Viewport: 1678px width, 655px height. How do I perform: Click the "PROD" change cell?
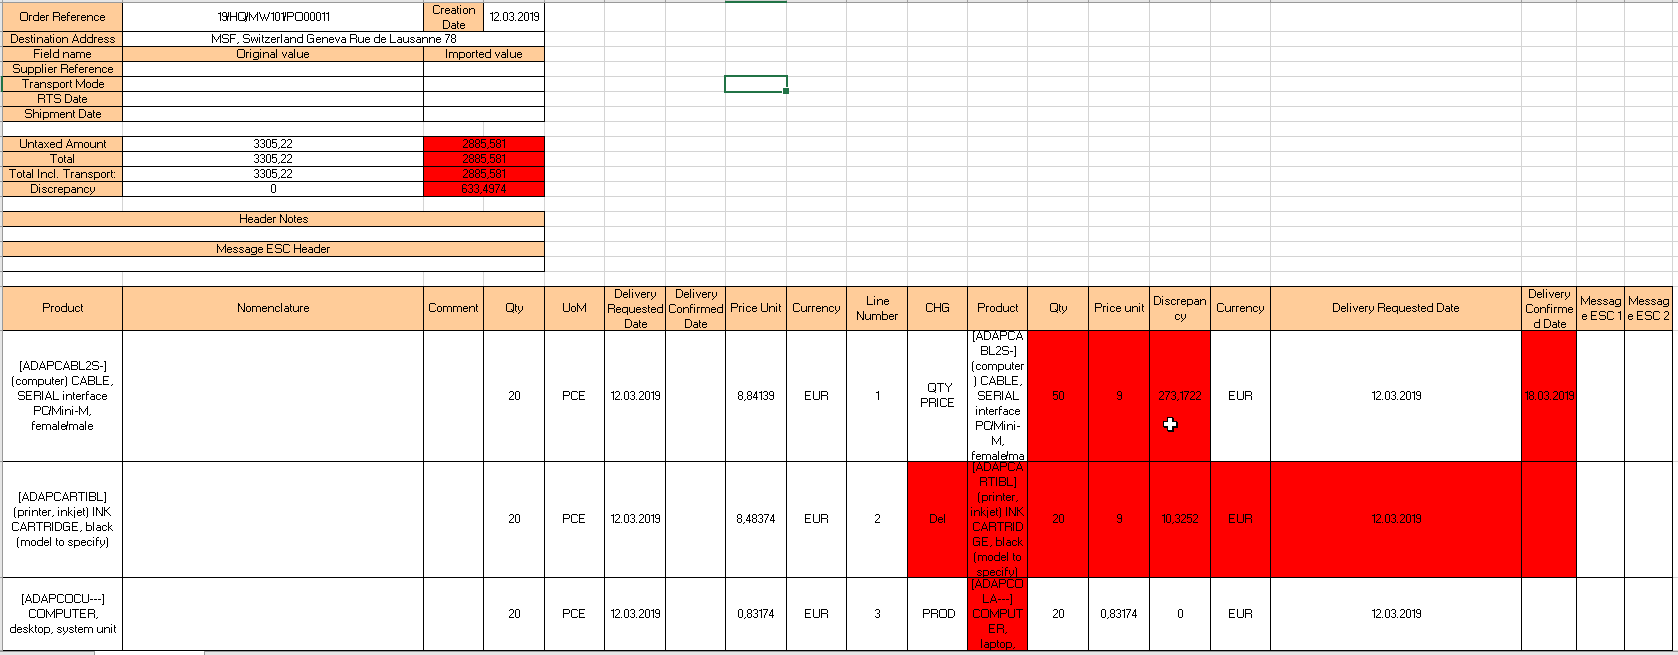coord(937,614)
